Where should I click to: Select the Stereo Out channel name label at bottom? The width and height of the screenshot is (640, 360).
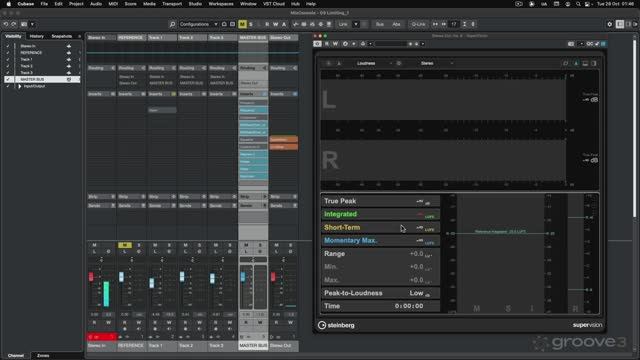click(283, 345)
